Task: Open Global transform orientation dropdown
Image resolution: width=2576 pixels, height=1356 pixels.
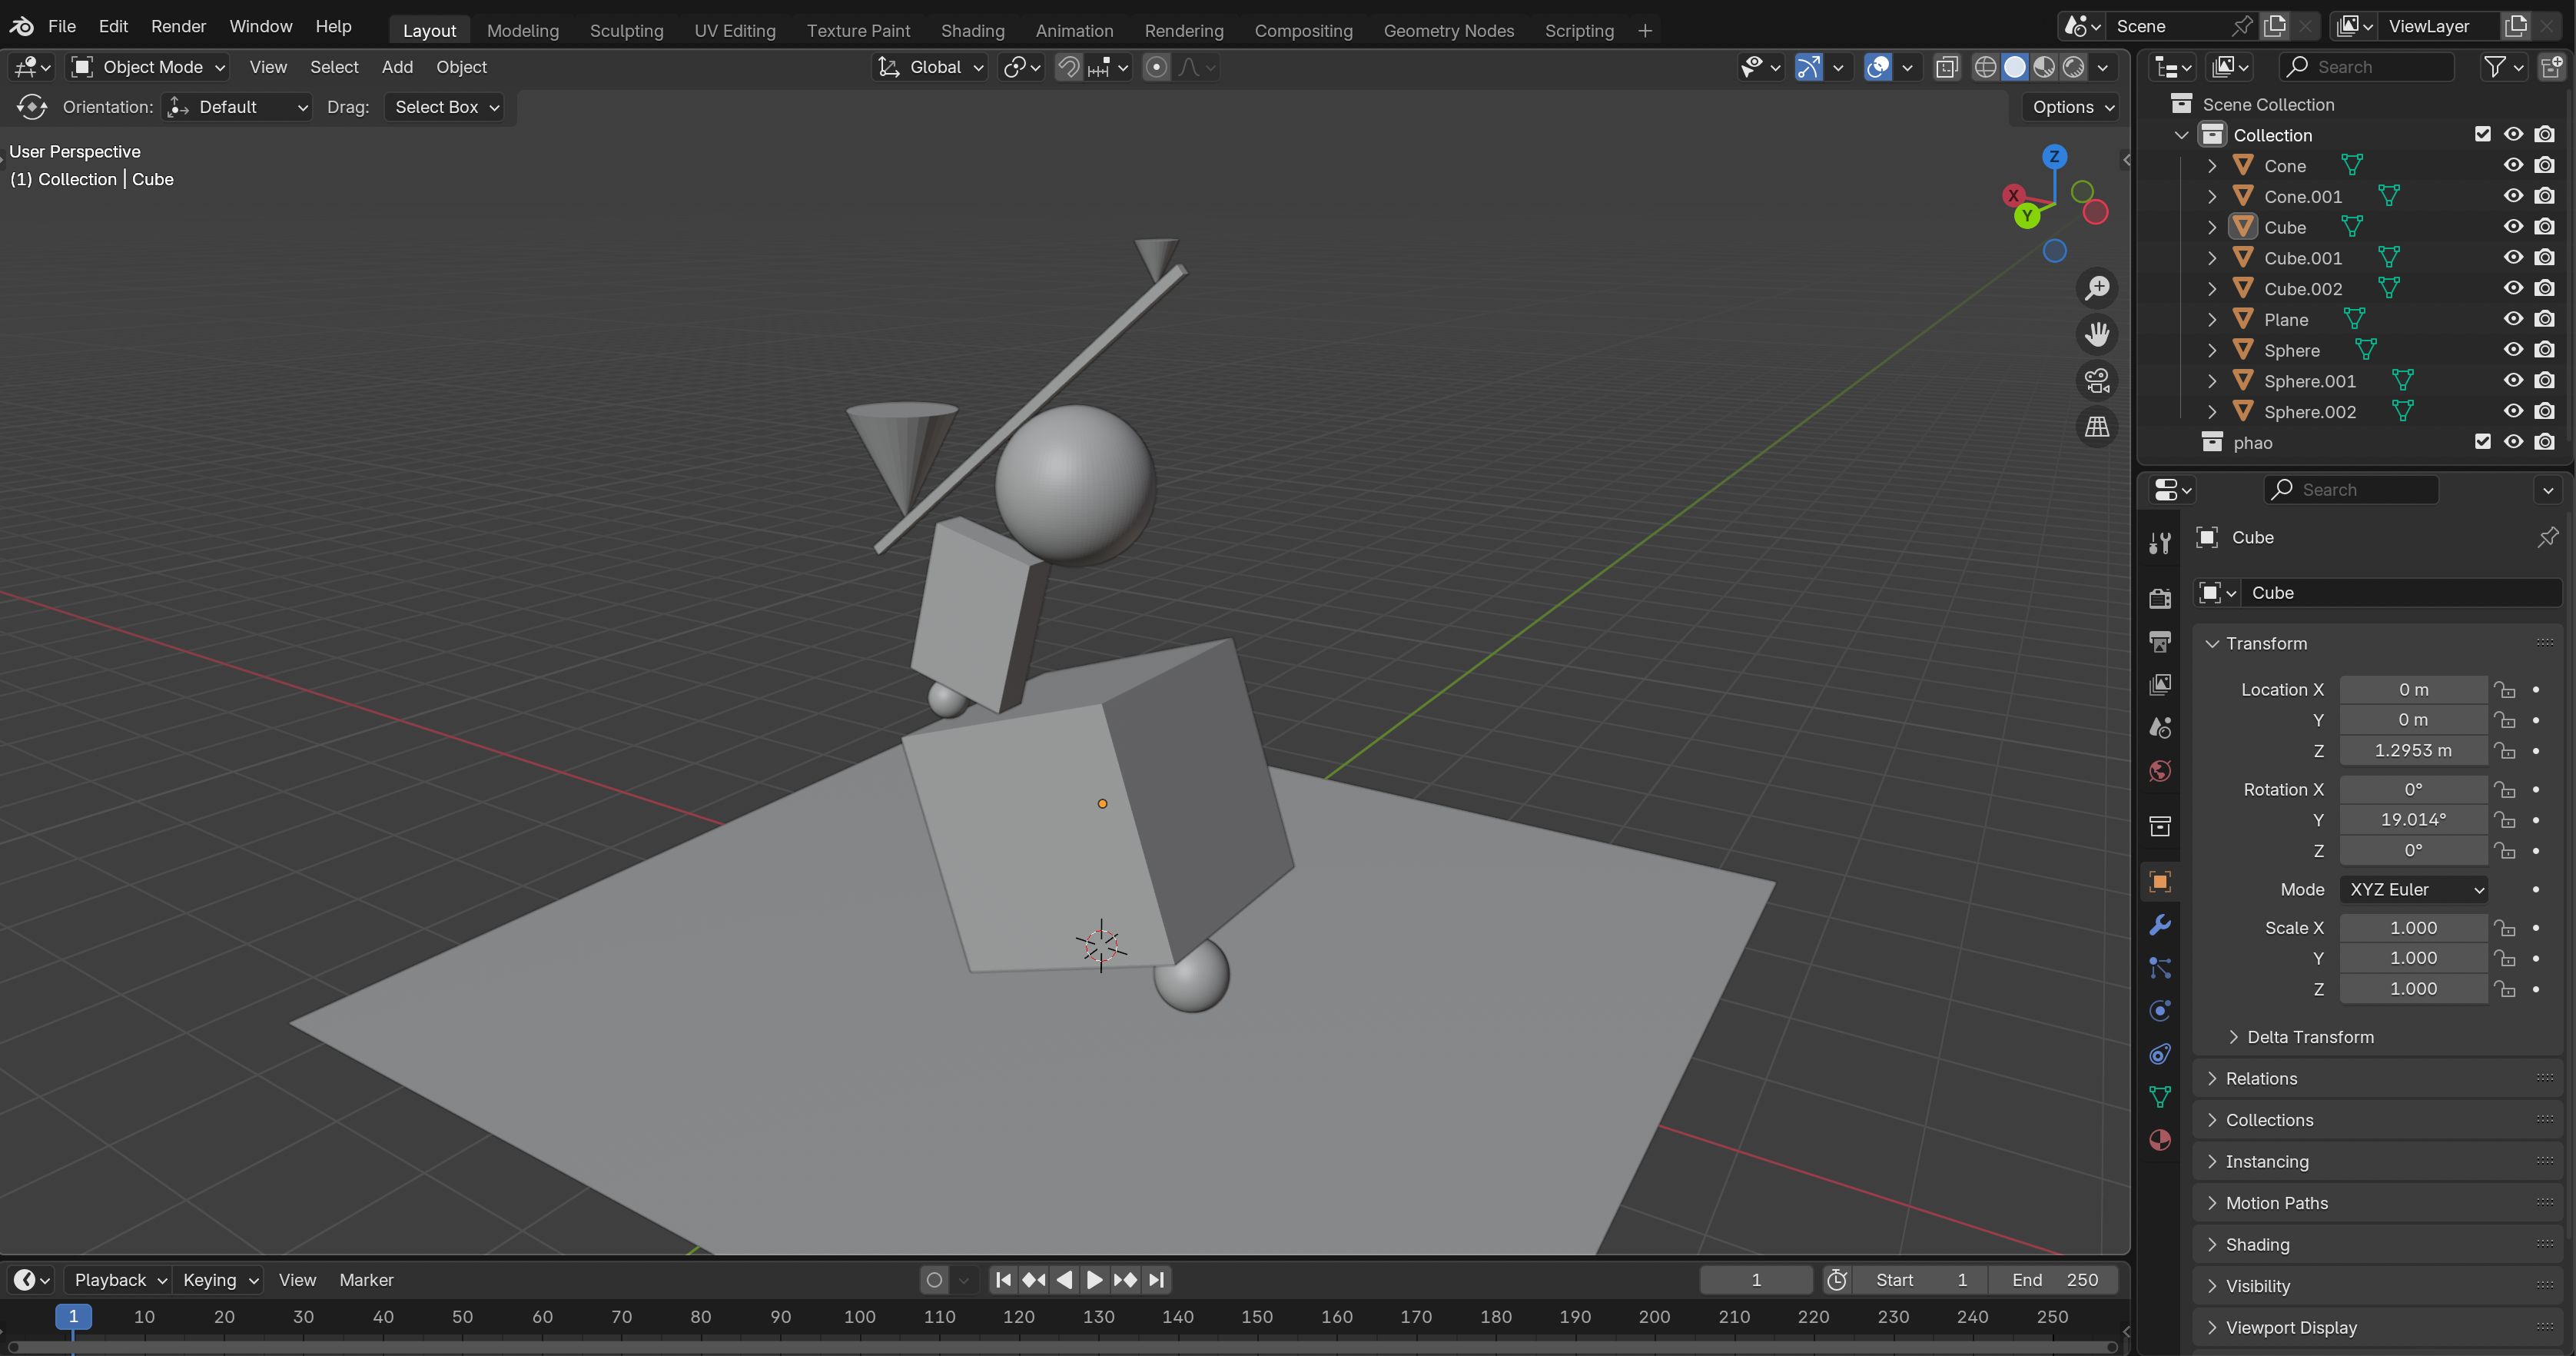Action: tap(931, 67)
